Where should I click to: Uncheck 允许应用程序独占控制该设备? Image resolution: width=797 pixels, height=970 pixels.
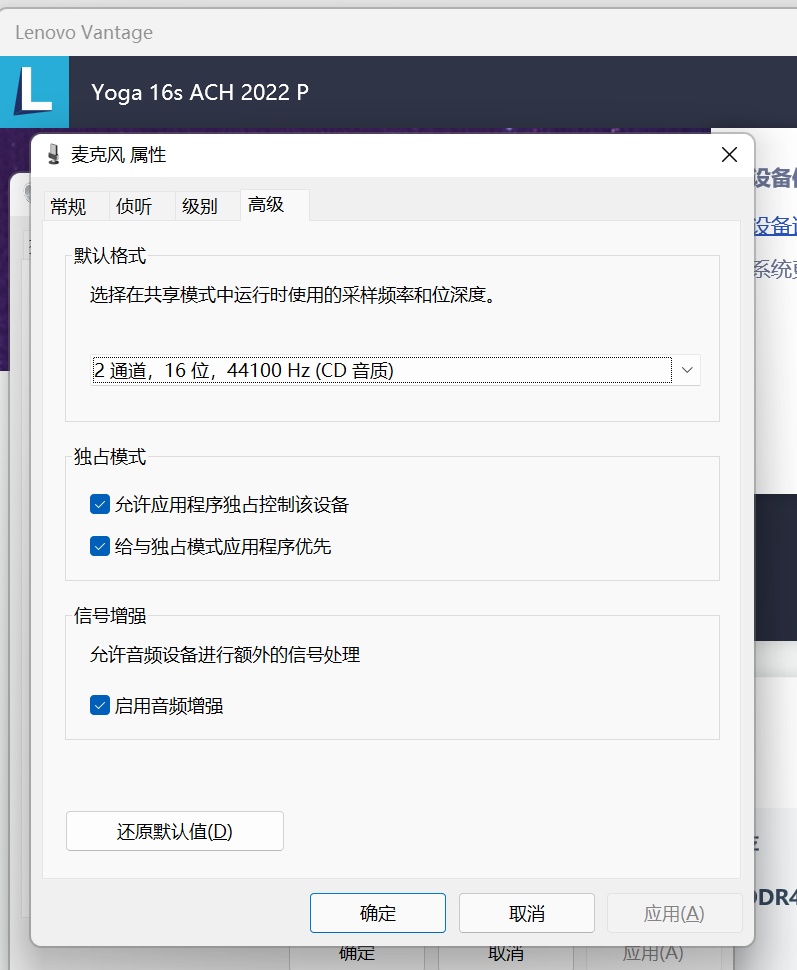tap(99, 504)
